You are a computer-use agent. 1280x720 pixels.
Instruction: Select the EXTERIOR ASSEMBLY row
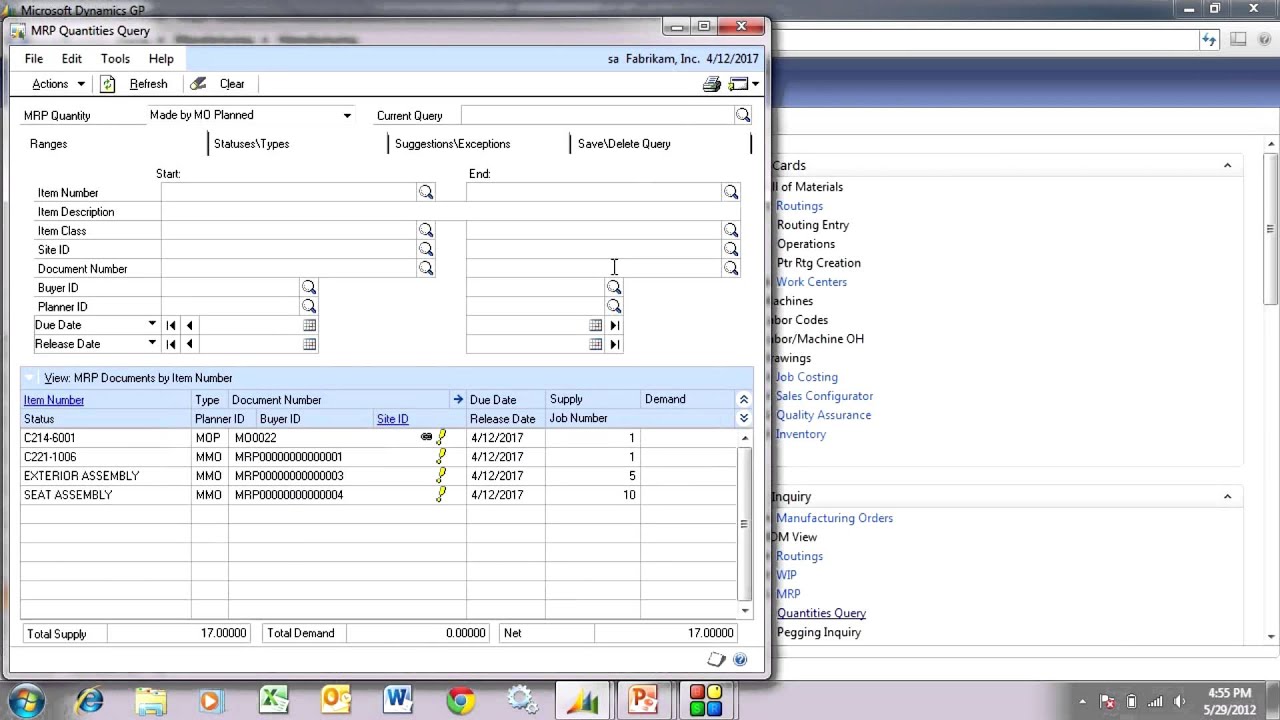coord(380,476)
